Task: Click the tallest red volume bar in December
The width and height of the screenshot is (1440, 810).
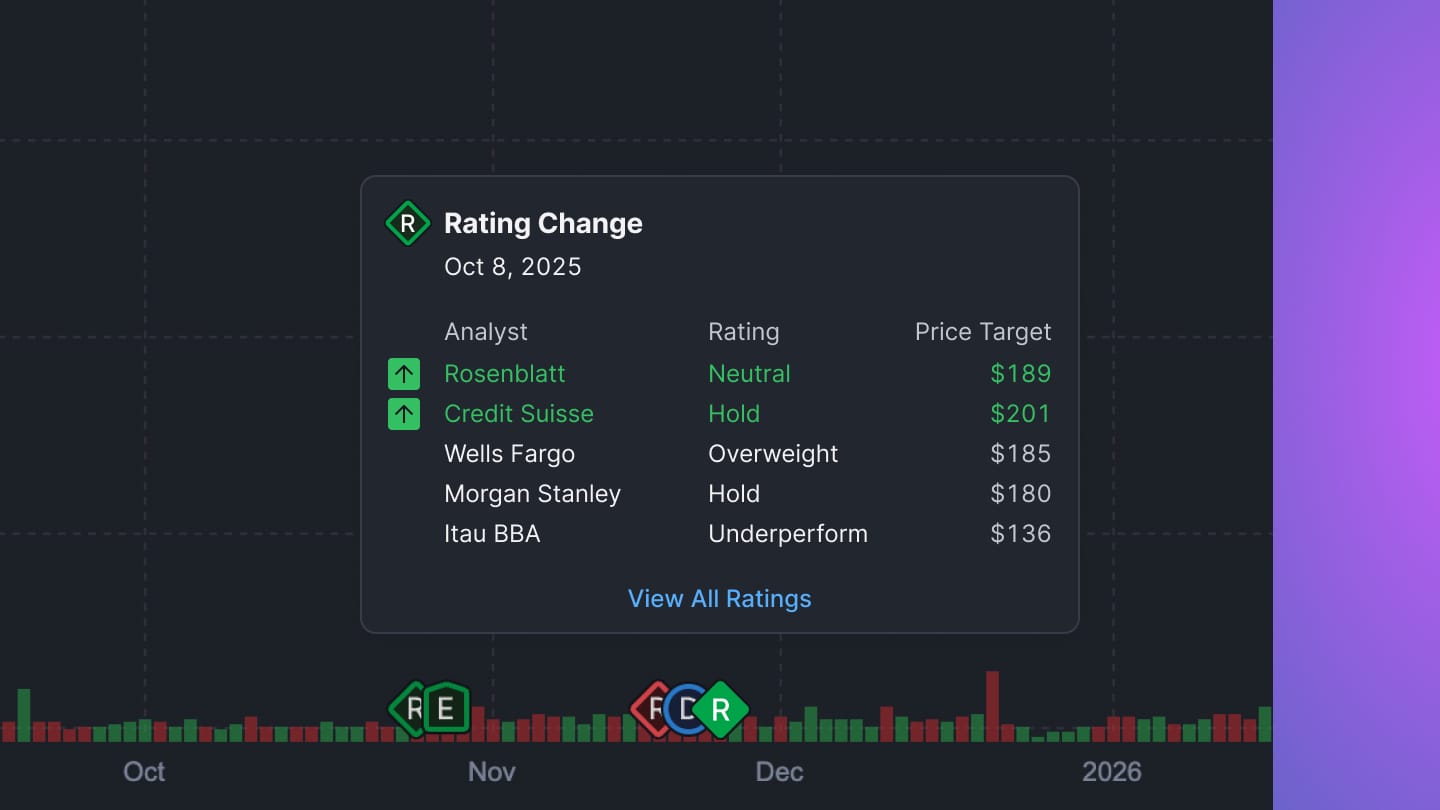Action: pos(992,706)
